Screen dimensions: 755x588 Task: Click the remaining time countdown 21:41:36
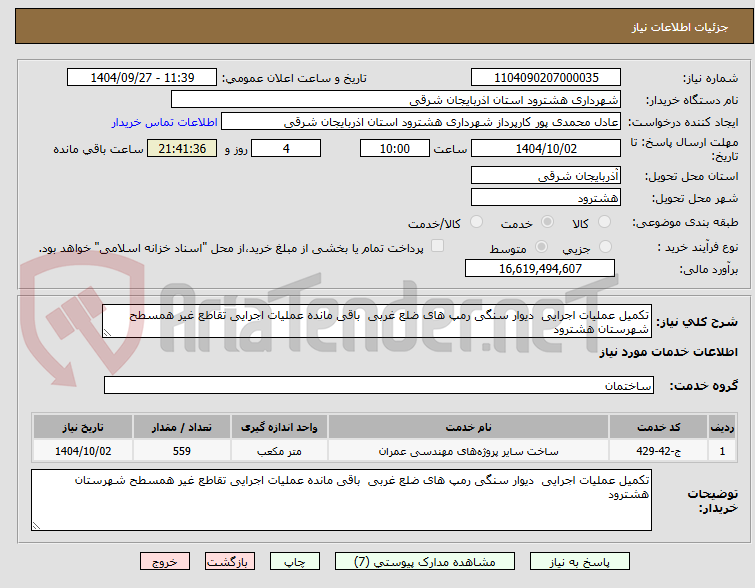click(182, 148)
